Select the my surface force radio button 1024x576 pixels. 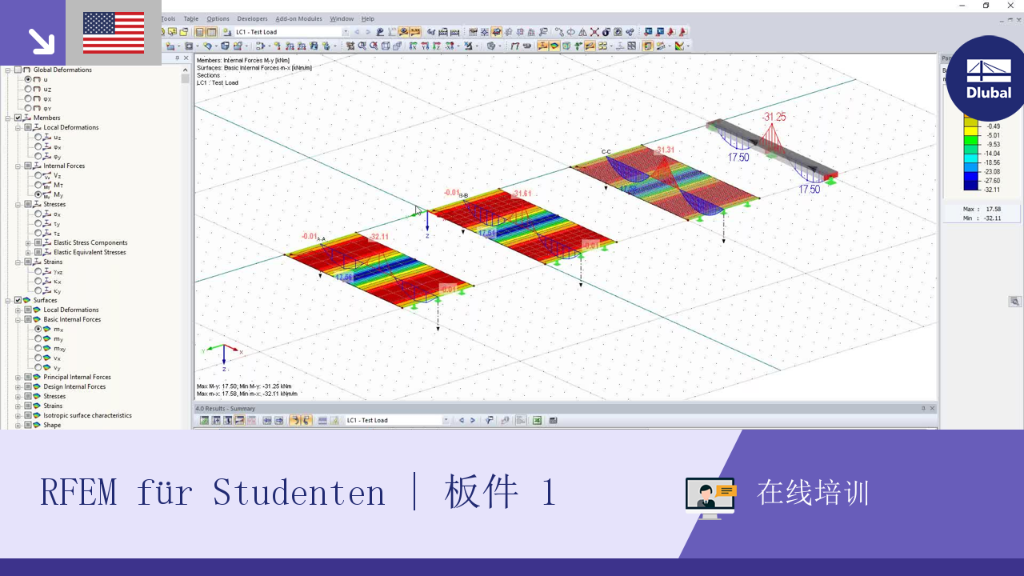[x=38, y=339]
